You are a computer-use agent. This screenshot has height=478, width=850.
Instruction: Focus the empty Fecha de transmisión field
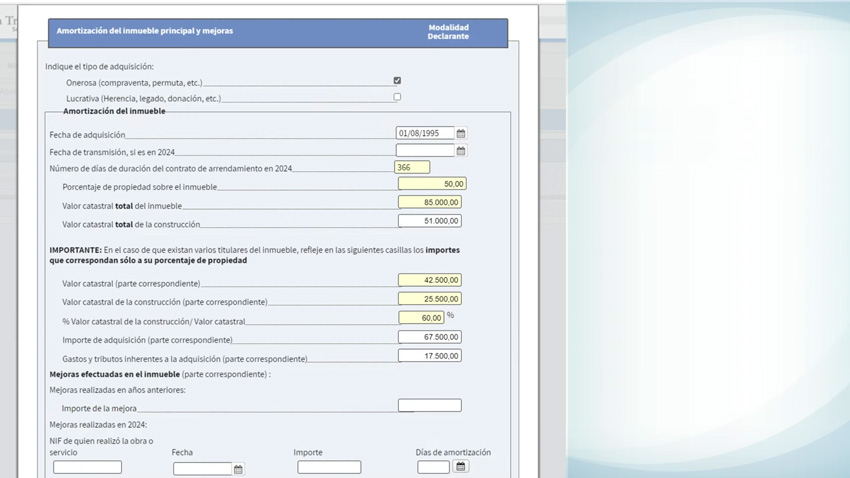425,151
